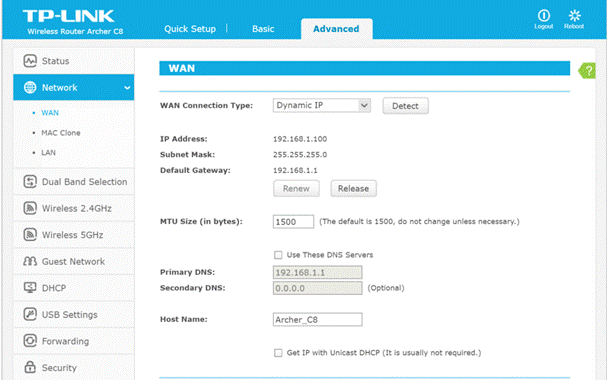Click the Reboot gear icon
Image resolution: width=607 pixels, height=380 pixels.
click(574, 15)
